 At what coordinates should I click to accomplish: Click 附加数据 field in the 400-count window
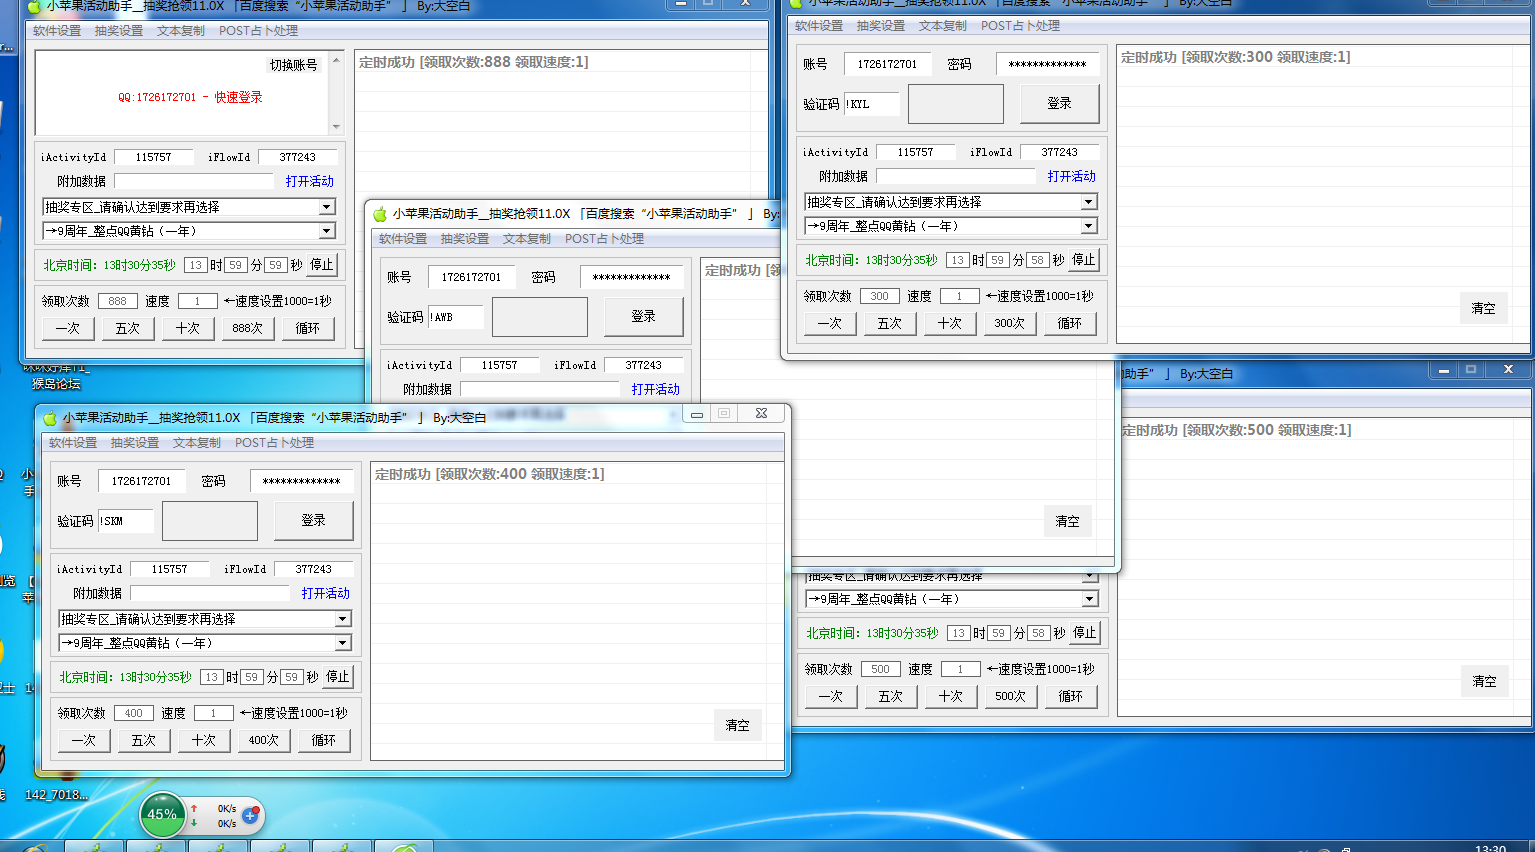tap(209, 593)
